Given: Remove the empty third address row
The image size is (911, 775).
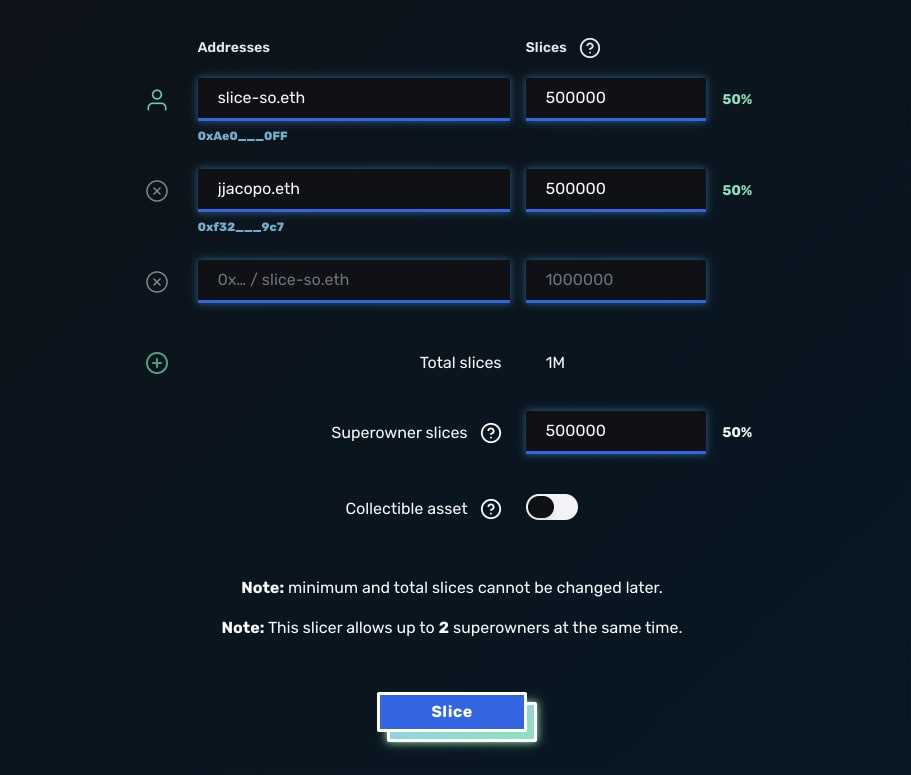Looking at the screenshot, I should pyautogui.click(x=156, y=282).
